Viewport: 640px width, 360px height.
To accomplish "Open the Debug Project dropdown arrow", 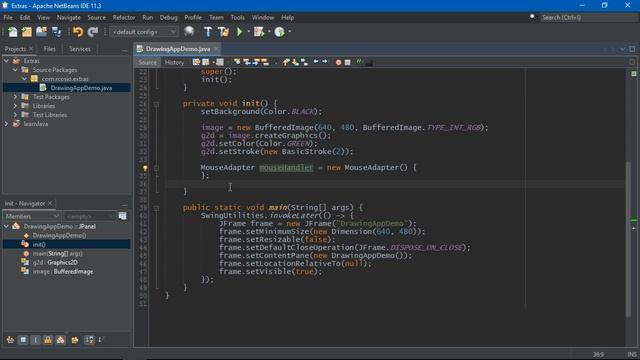I will pos(269,32).
